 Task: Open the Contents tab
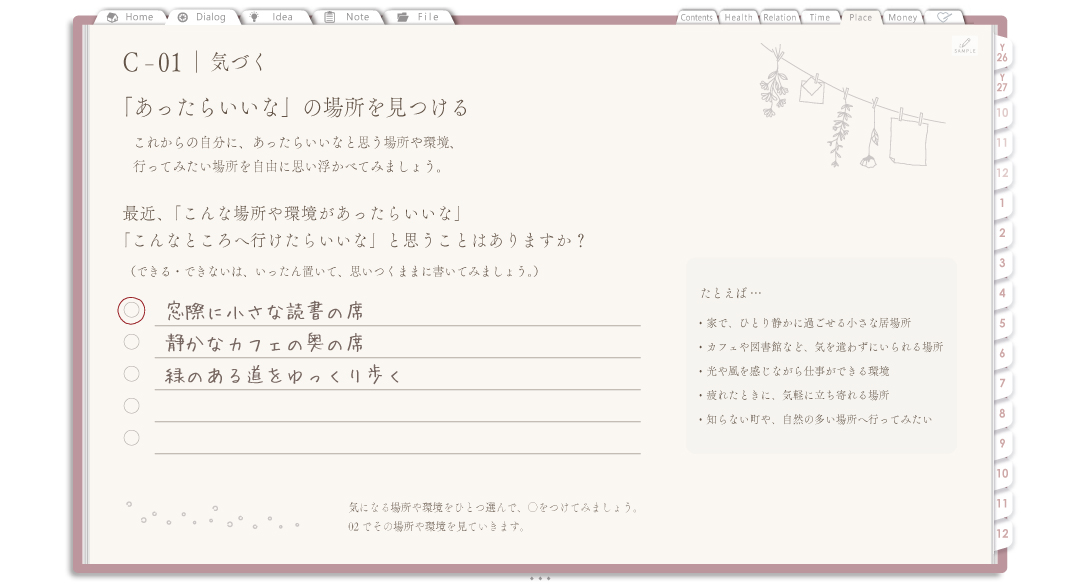point(696,17)
